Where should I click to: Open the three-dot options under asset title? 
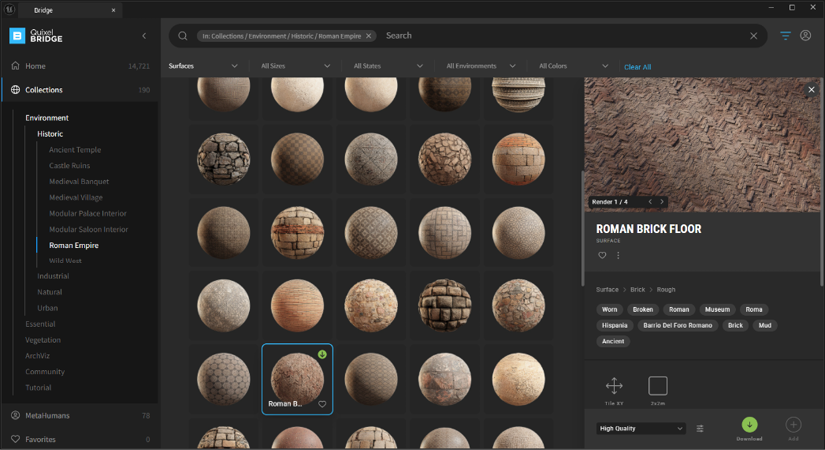(x=618, y=255)
